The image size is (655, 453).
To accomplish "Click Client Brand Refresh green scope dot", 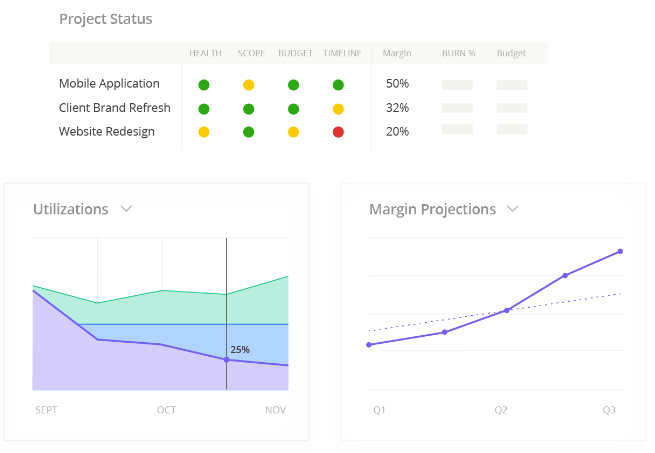I will 249,109.
